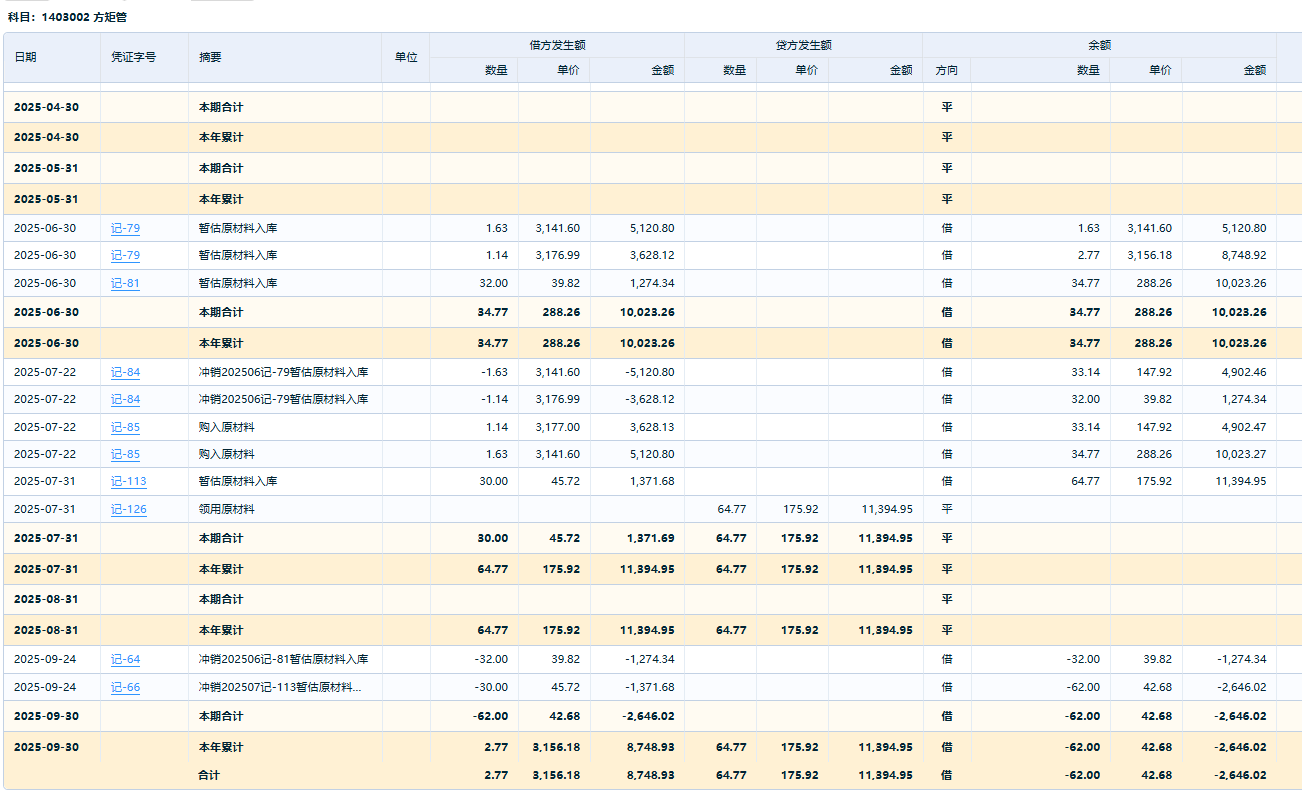
Task: Open voucher link 记-81
Action: coord(125,284)
